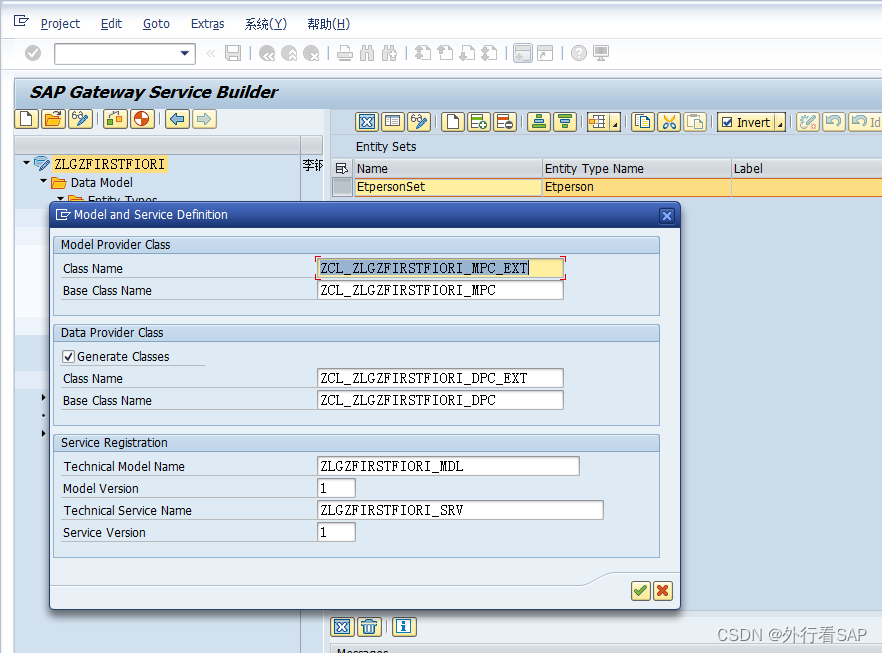Toggle the Generate Classes checkbox
Viewport: 882px width, 653px height.
click(68, 357)
